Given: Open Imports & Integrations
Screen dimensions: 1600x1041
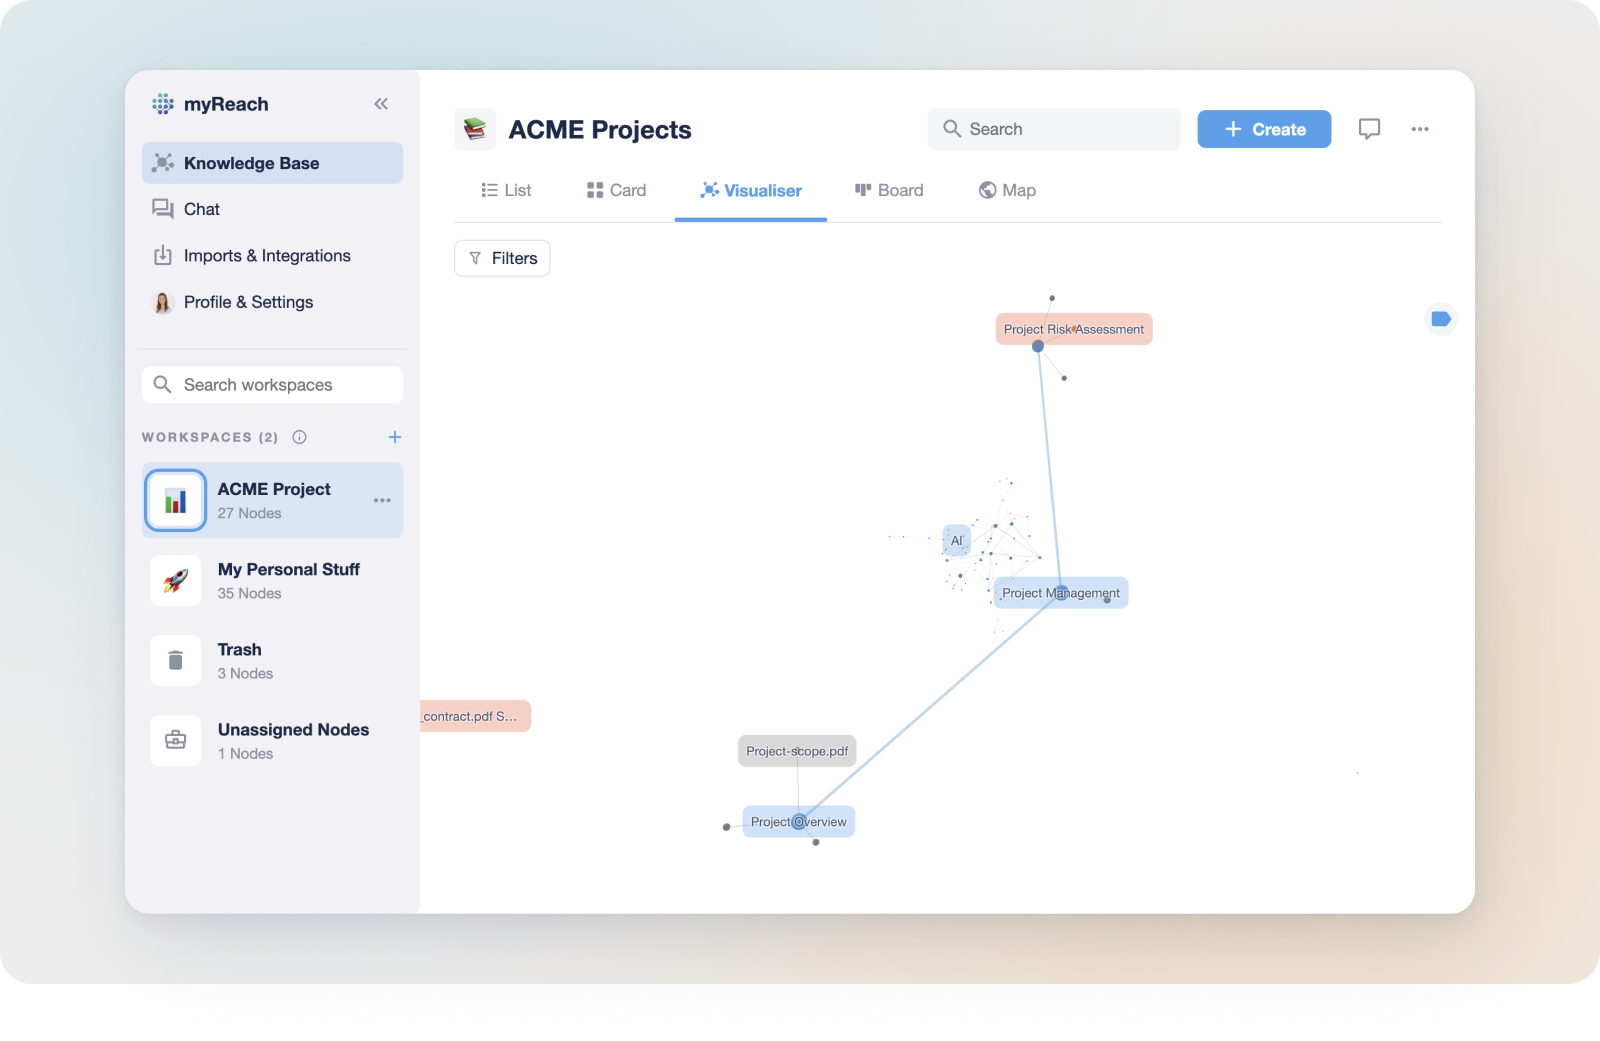Looking at the screenshot, I should pos(266,256).
